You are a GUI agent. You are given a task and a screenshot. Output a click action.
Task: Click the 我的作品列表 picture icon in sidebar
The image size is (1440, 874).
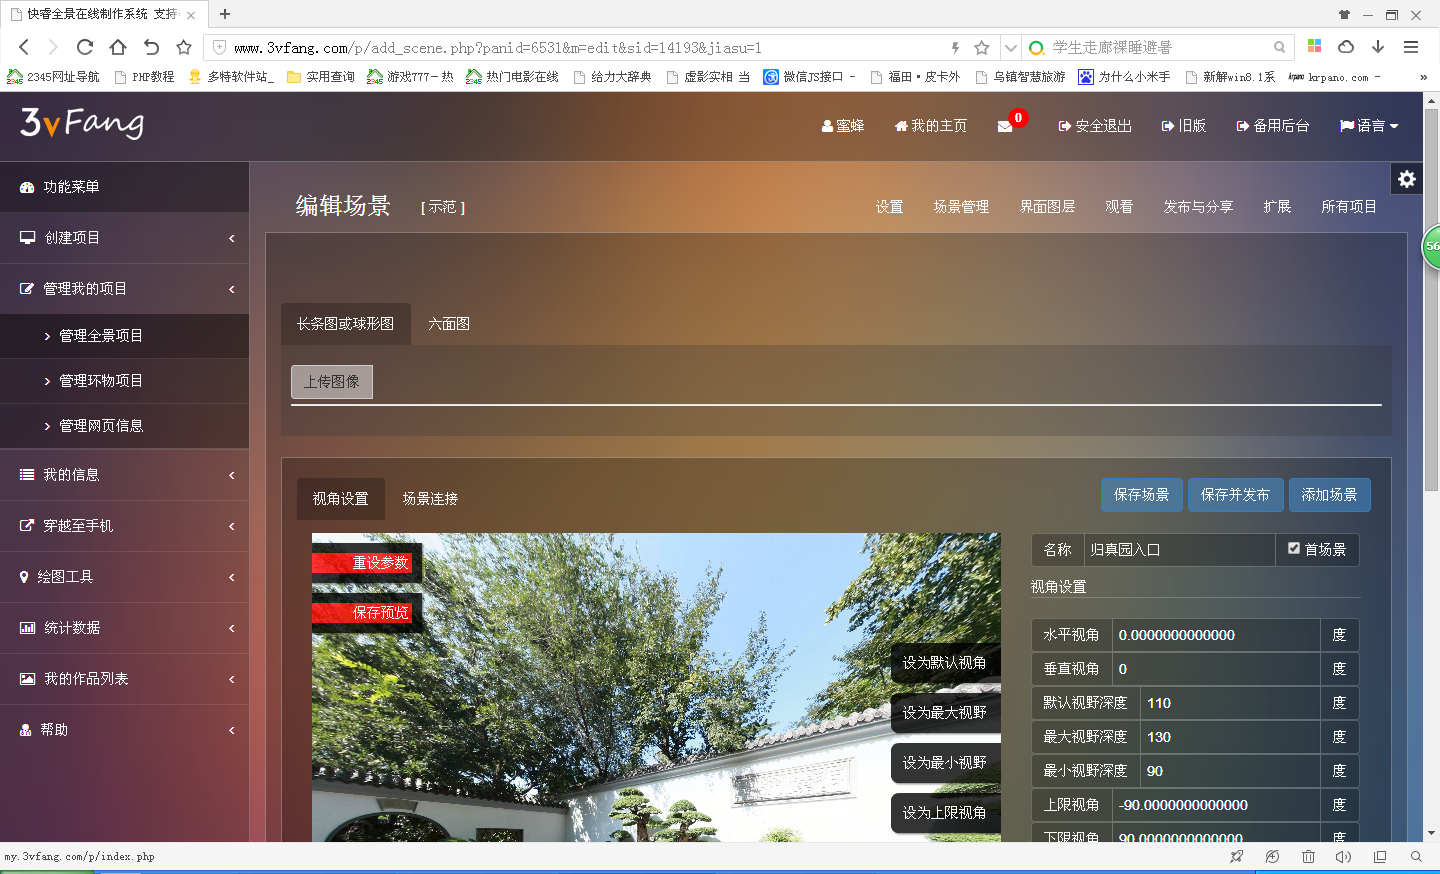27,679
